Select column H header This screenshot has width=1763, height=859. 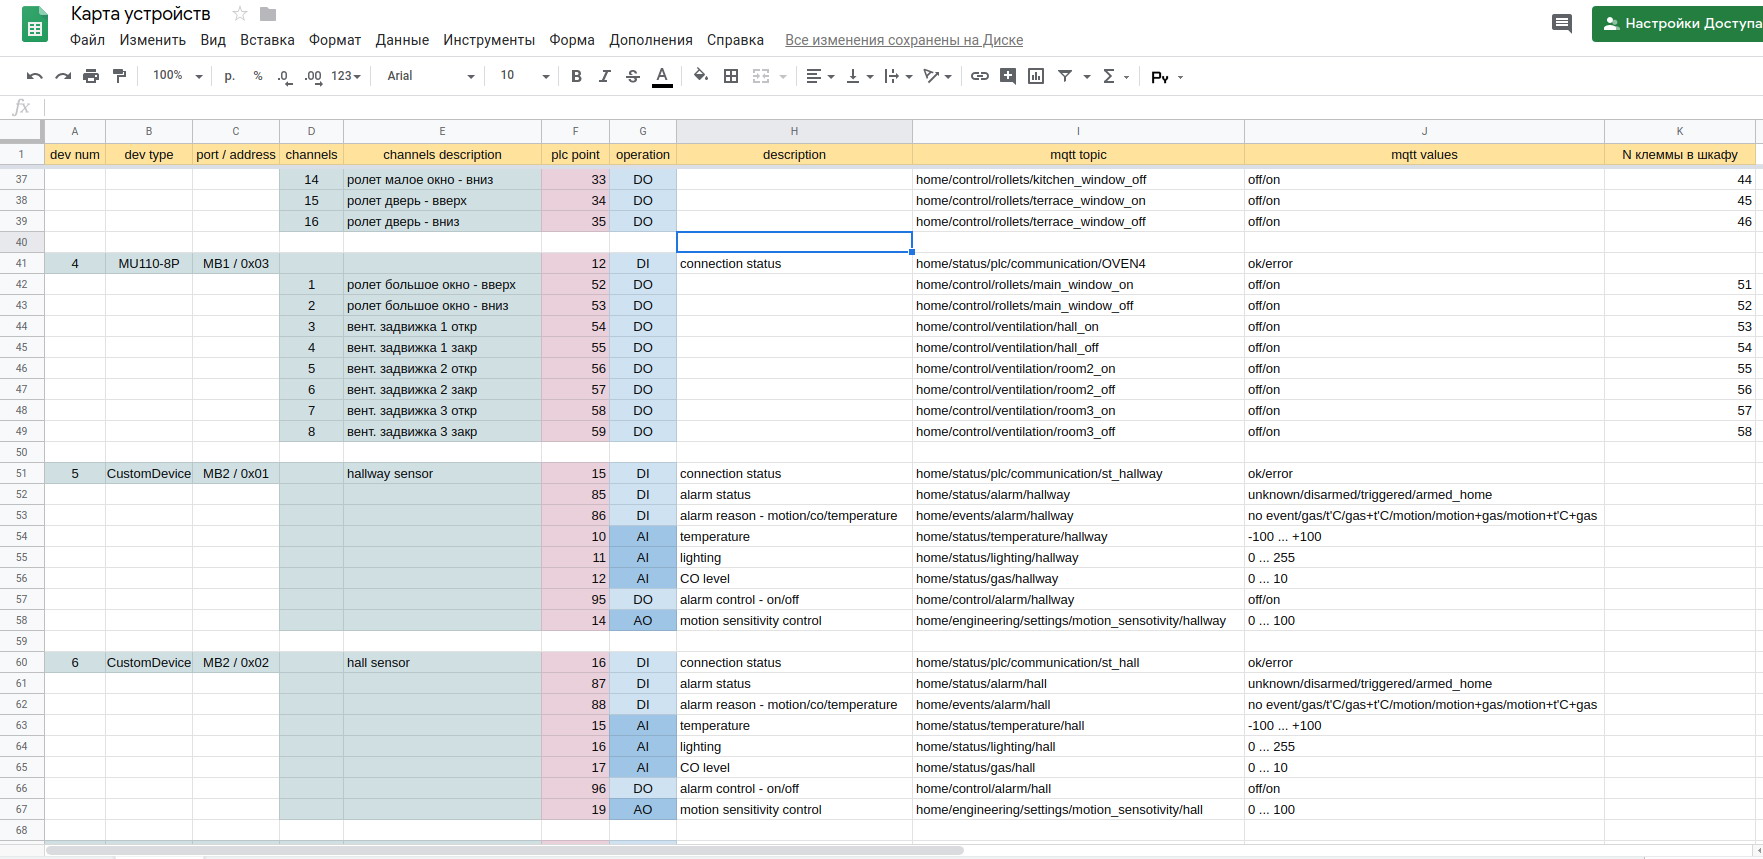794,131
